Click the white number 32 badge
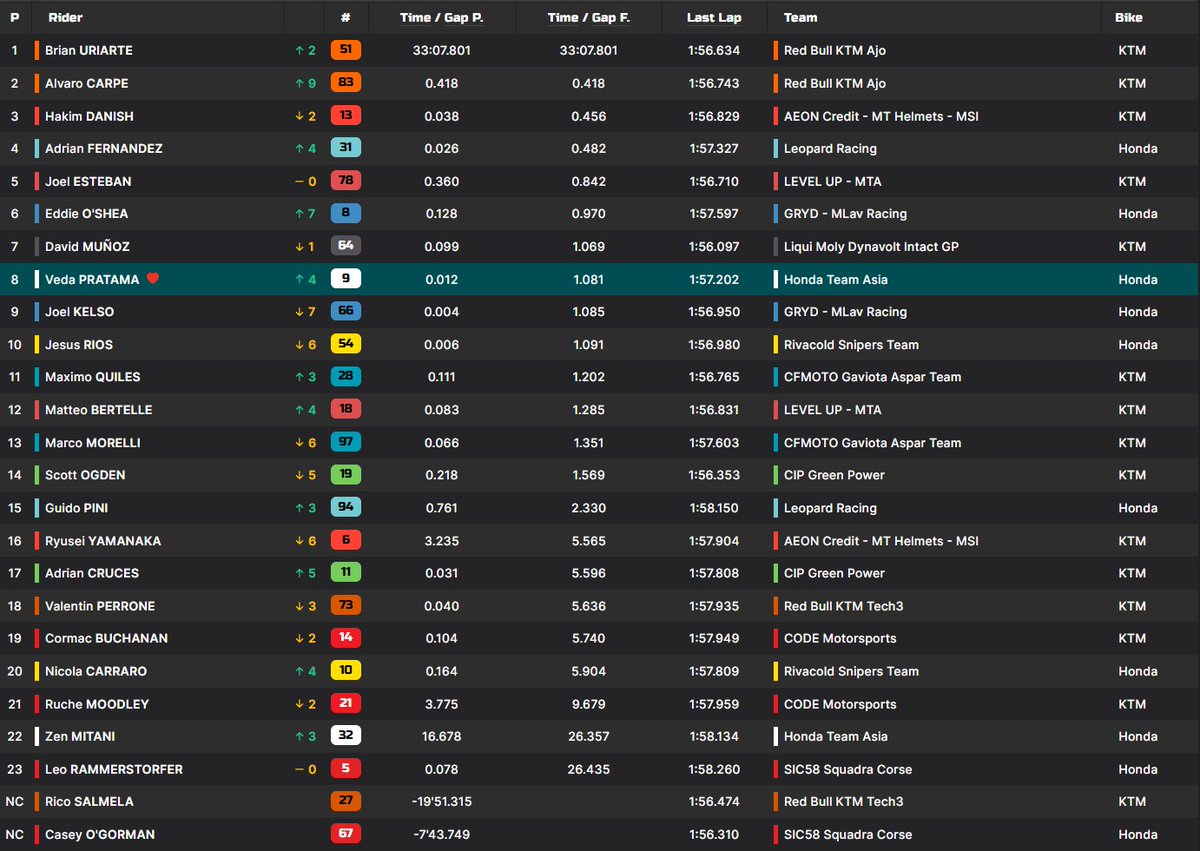Viewport: 1200px width, 851px height. [x=345, y=736]
